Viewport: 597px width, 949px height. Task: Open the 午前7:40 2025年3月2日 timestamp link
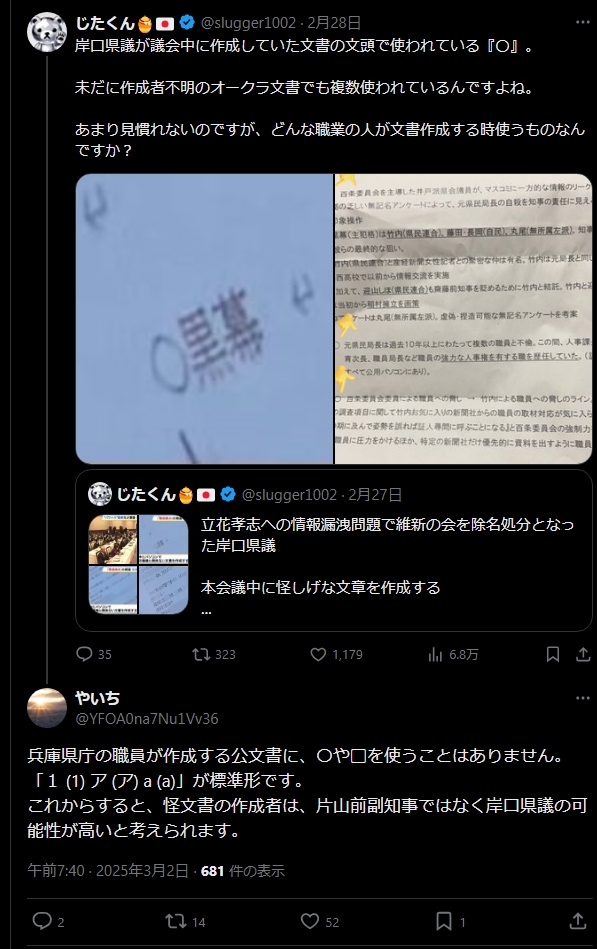[x=108, y=871]
